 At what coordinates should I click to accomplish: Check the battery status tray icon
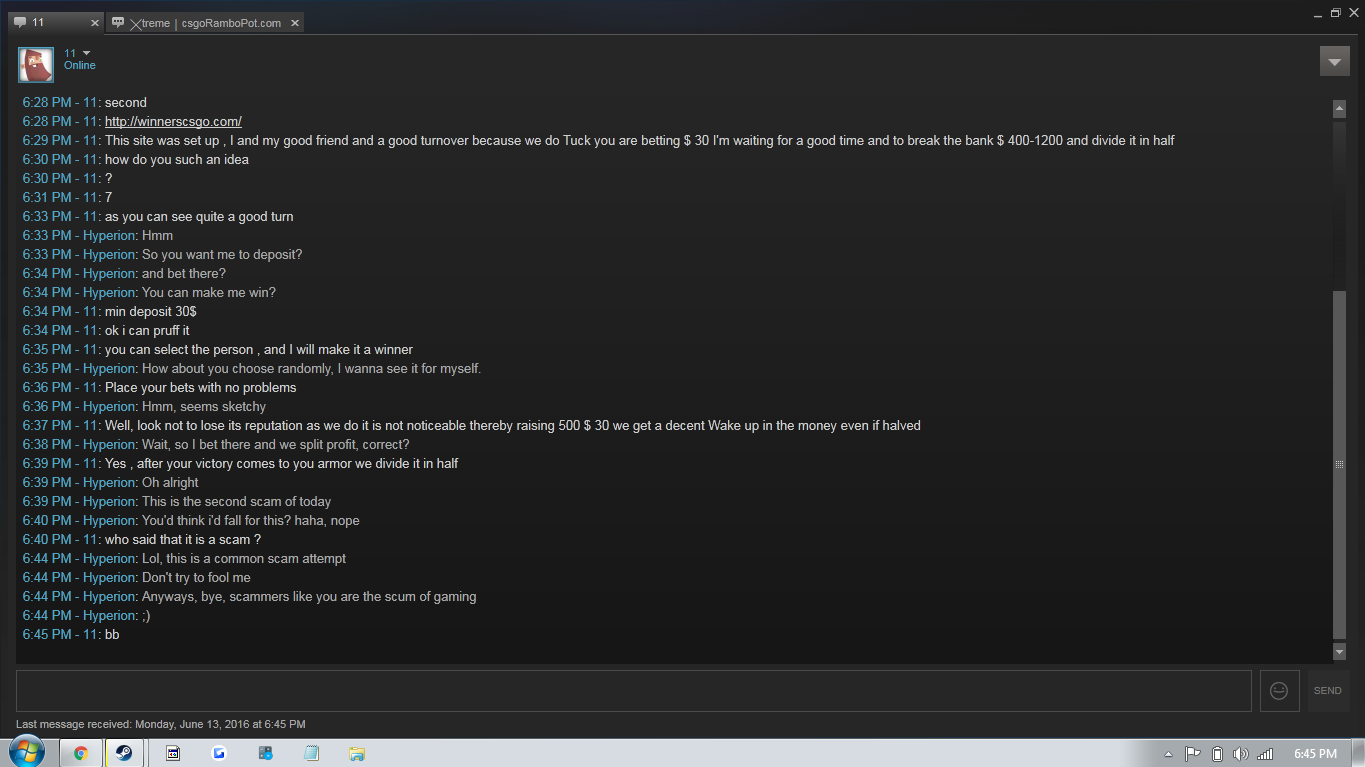(x=1217, y=754)
